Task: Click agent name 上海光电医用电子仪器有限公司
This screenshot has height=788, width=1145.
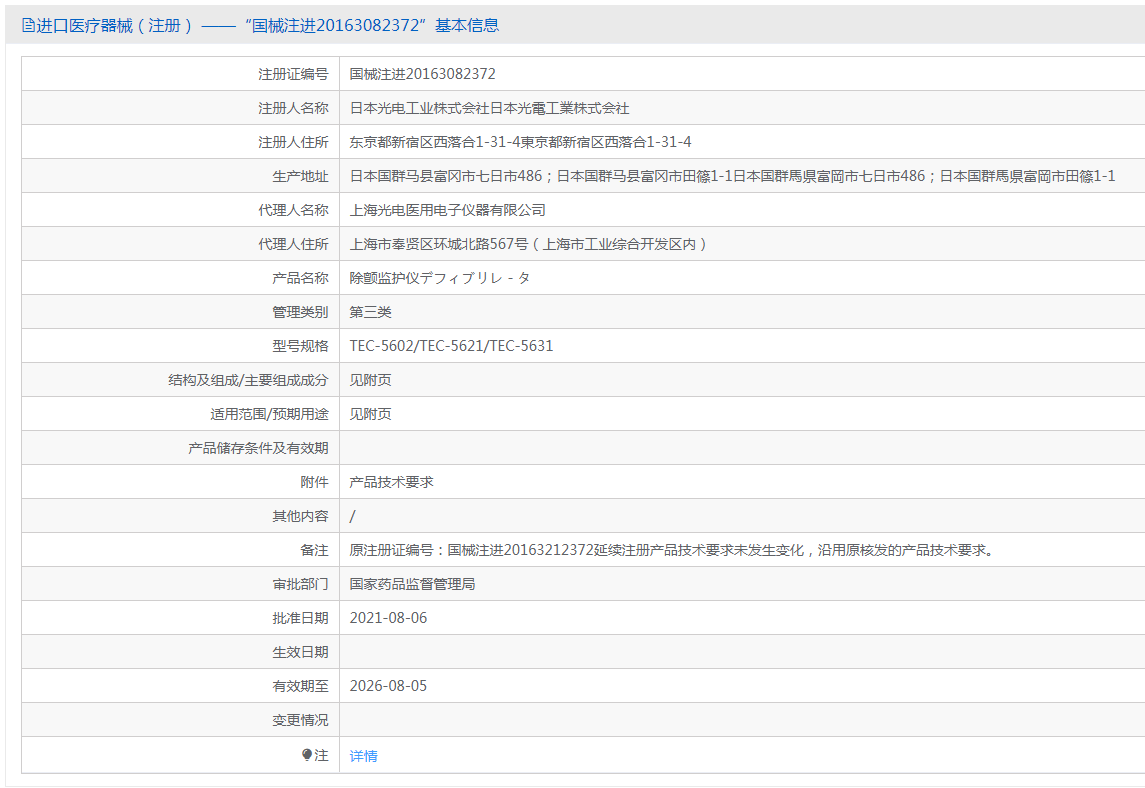Action: 448,210
